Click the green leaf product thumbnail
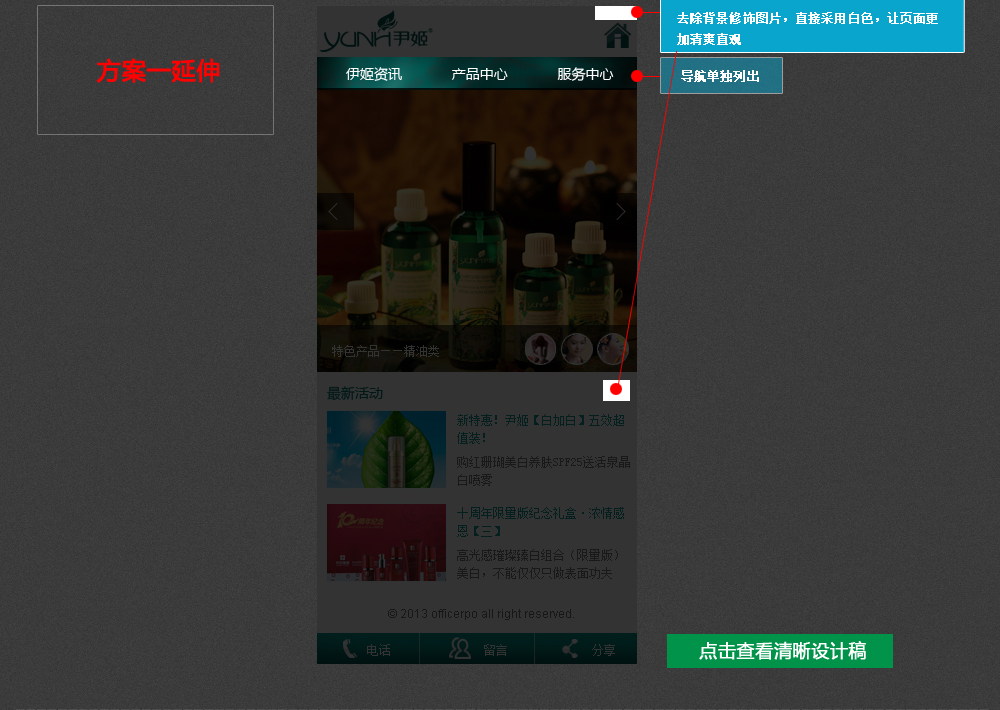The image size is (1000, 710). pyautogui.click(x=386, y=449)
